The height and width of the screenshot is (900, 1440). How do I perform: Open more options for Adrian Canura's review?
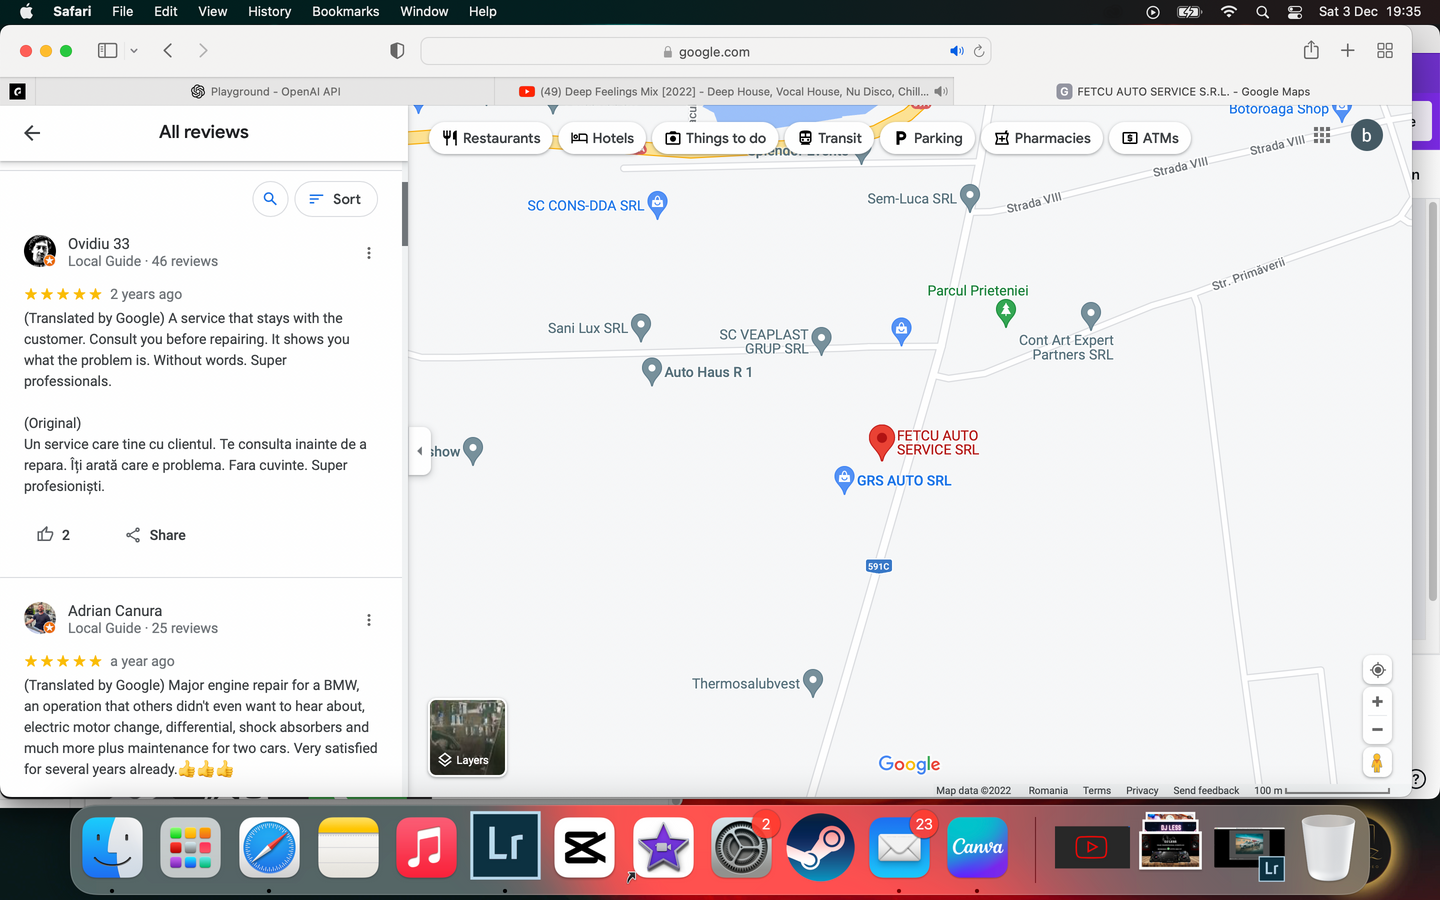[x=369, y=620]
